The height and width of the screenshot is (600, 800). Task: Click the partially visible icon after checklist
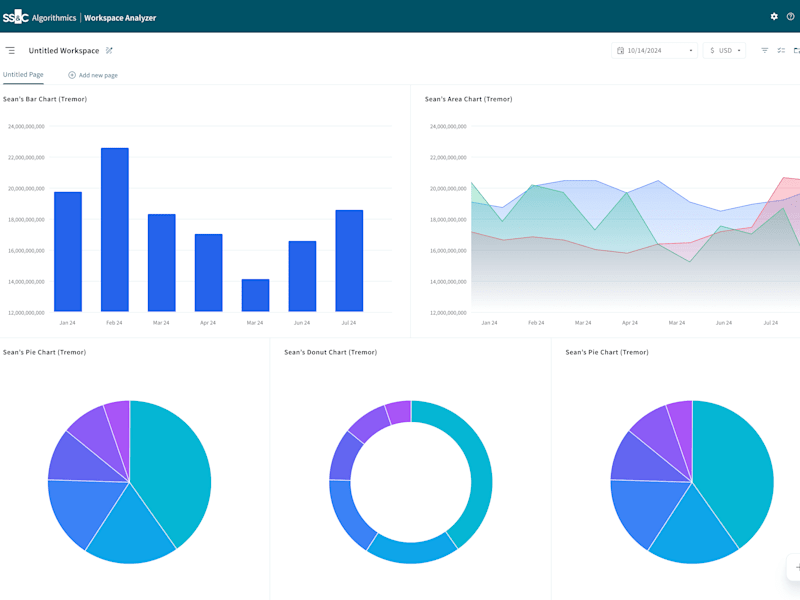click(x=796, y=51)
